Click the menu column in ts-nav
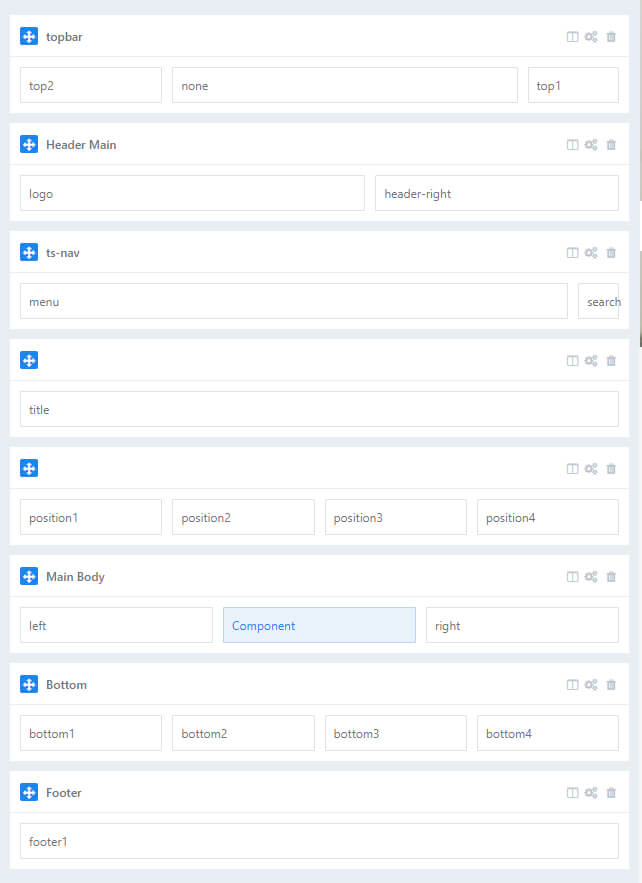The image size is (642, 883). [294, 301]
